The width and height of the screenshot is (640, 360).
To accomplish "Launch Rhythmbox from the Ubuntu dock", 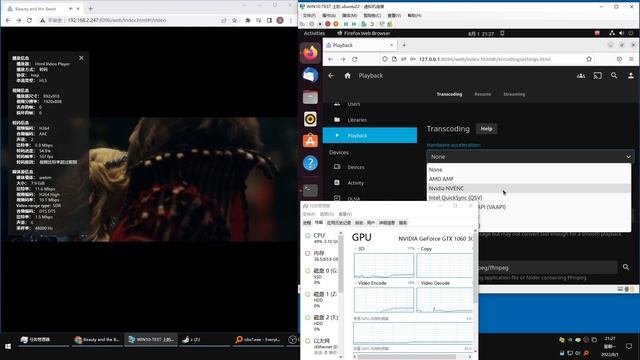I will pos(310,119).
